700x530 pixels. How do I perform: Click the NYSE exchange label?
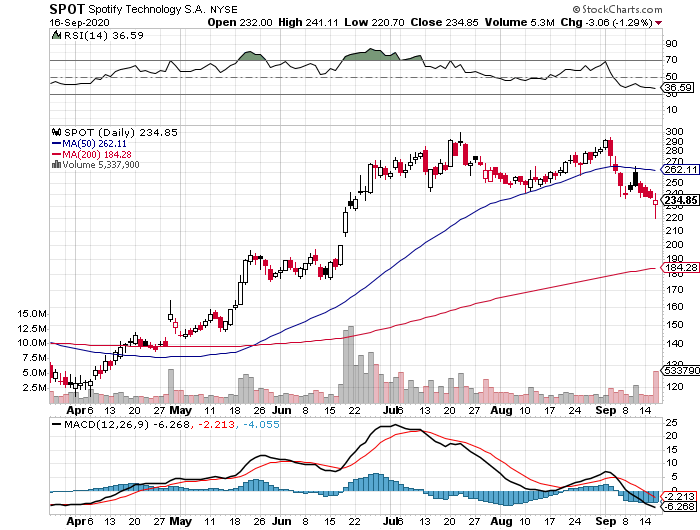coord(224,9)
